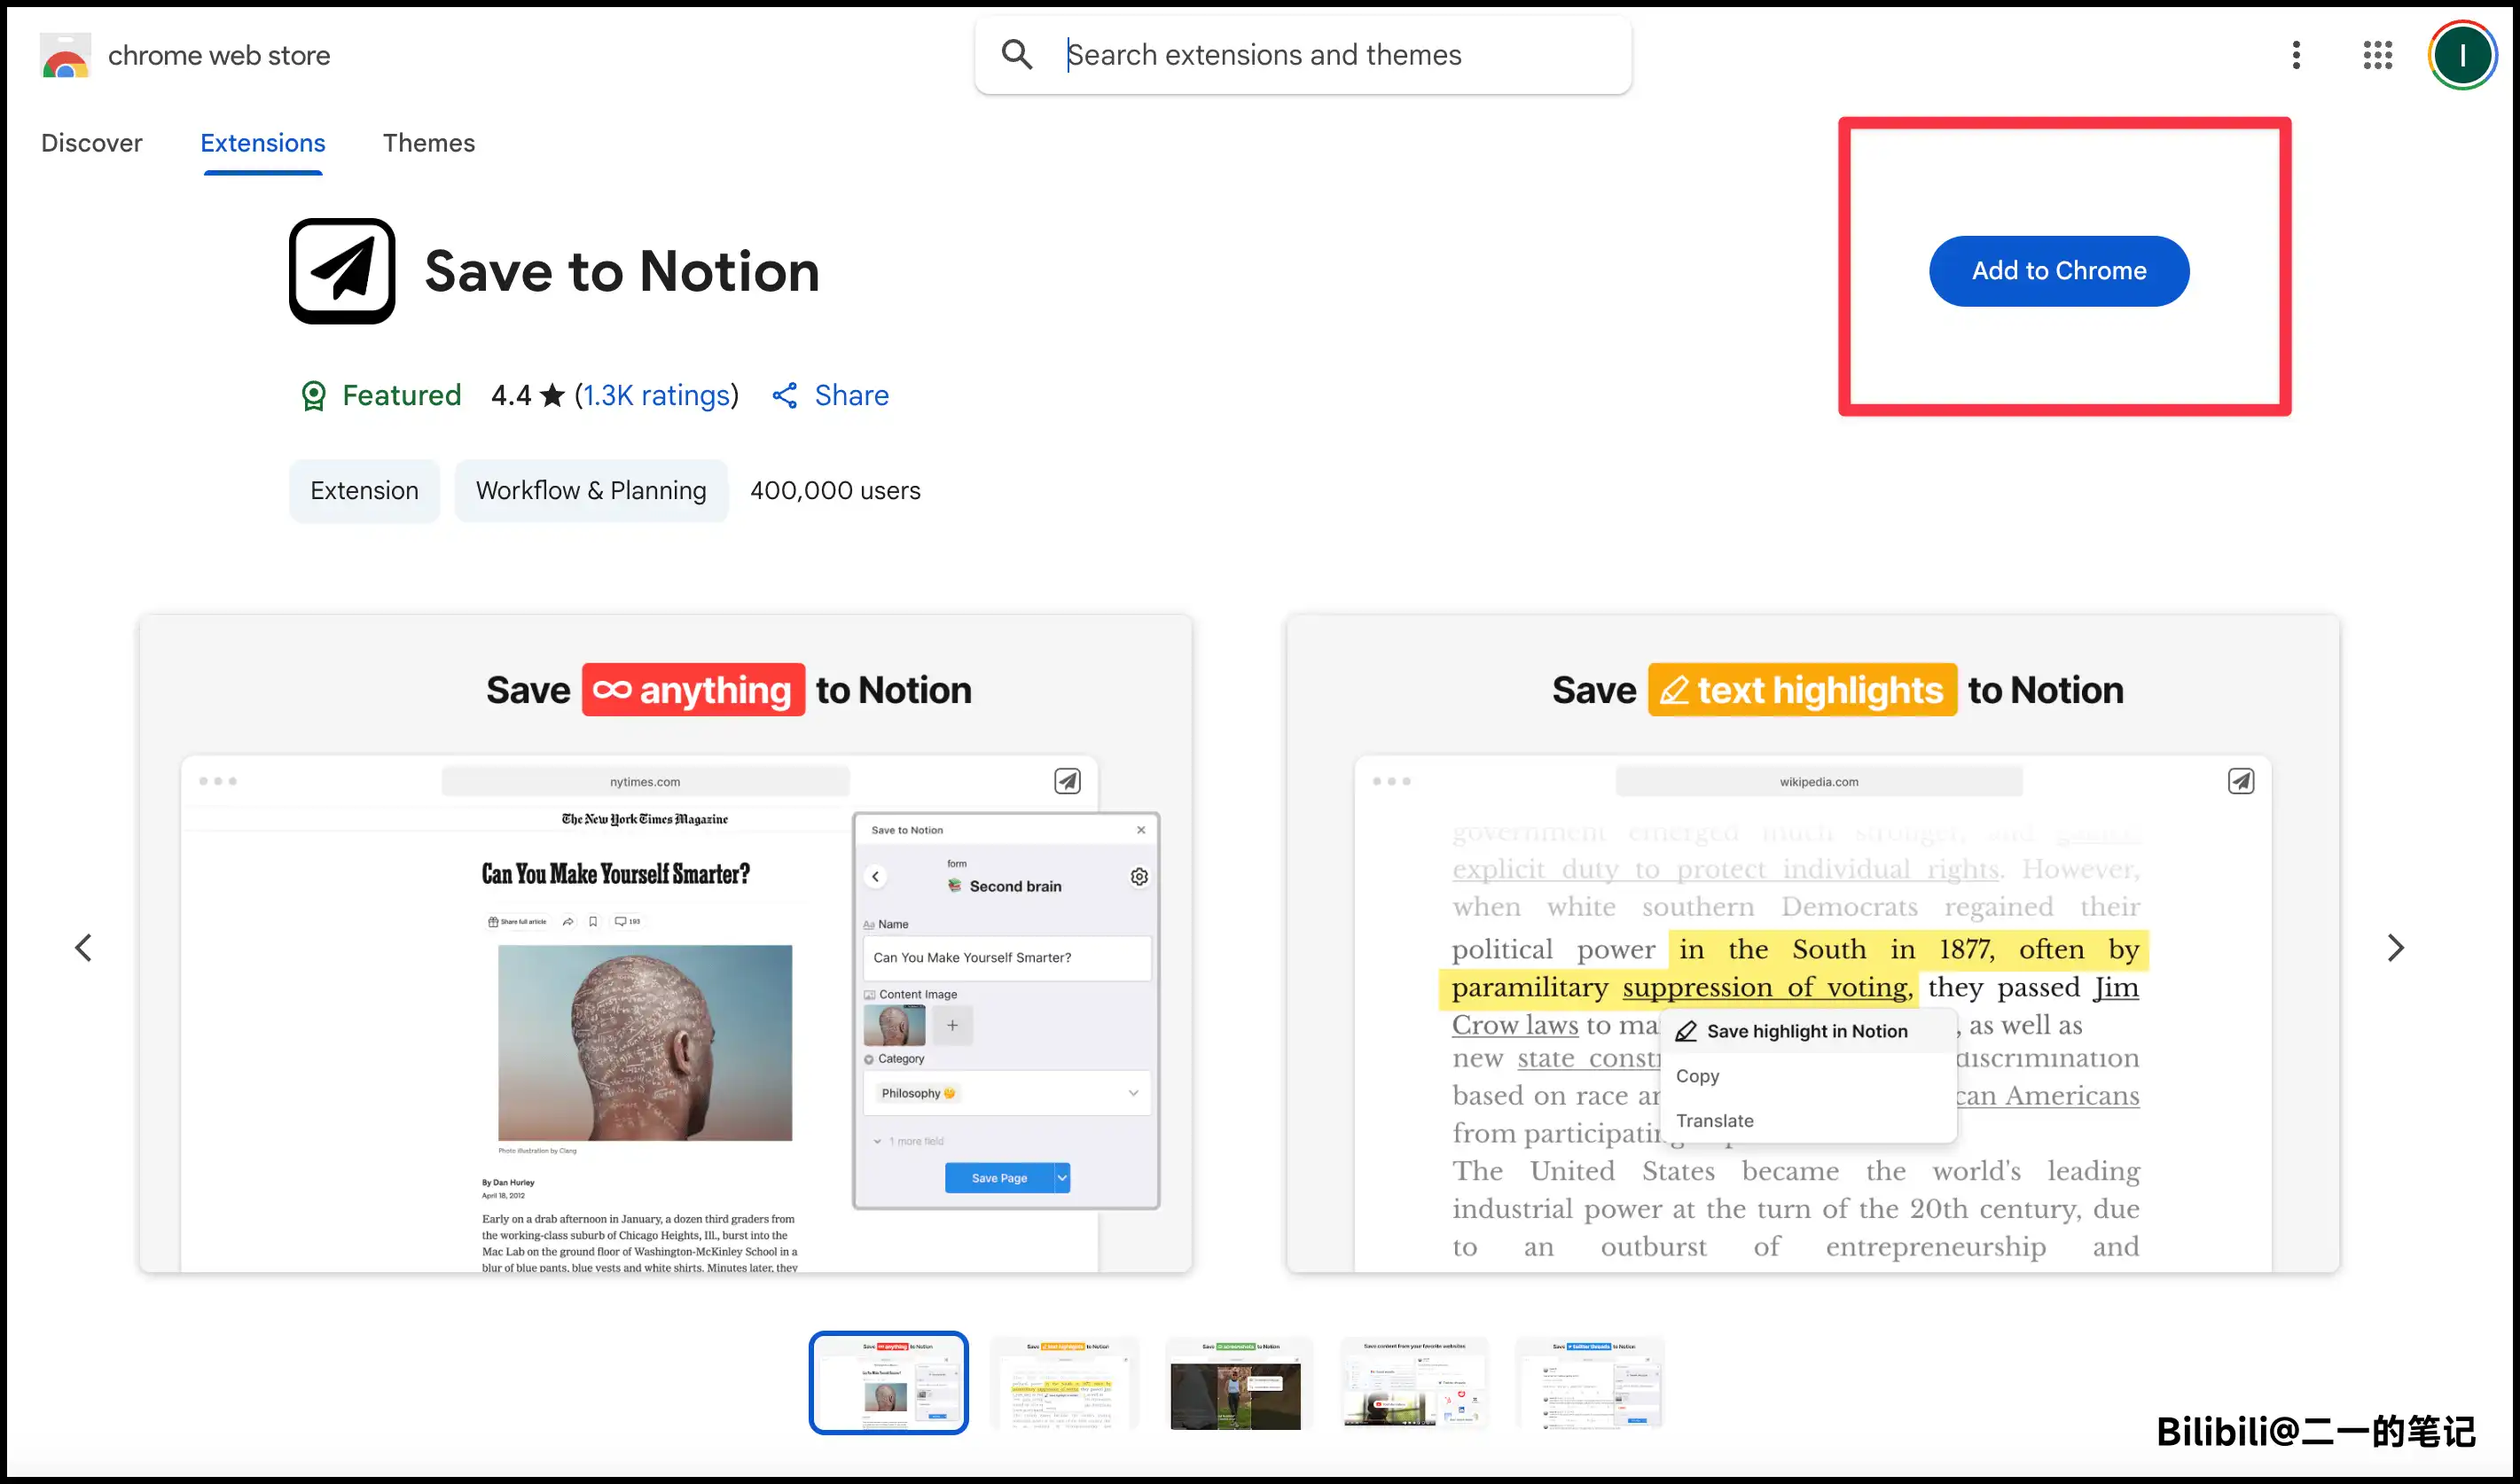Viewport: 2520px width, 1484px height.
Task: Click the back chevron in the Second brain form
Action: (876, 876)
